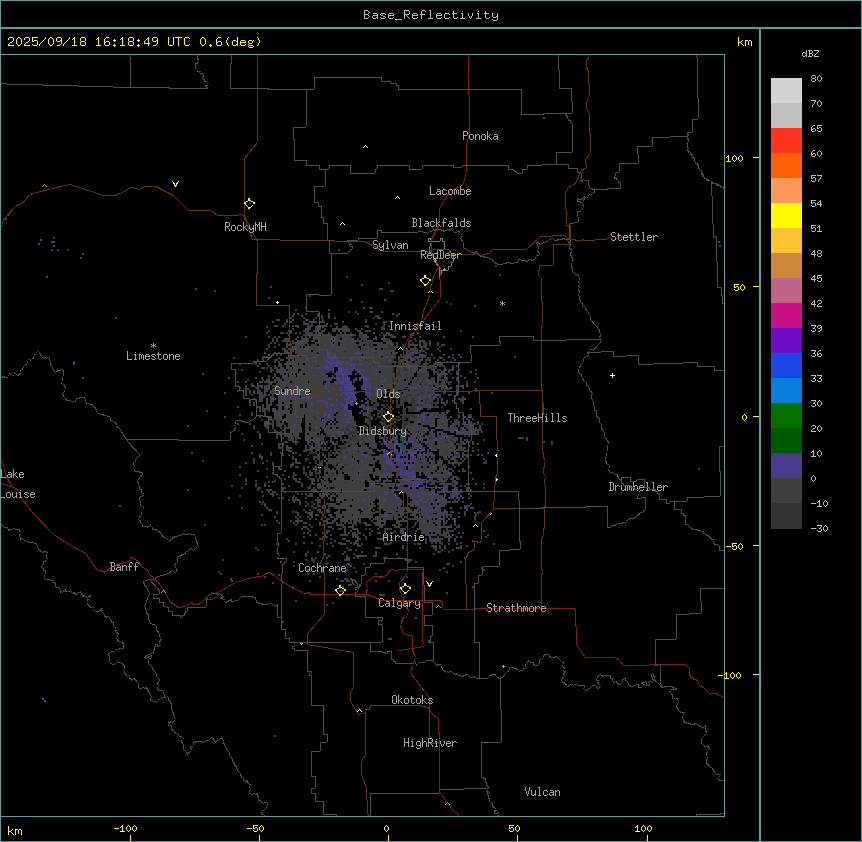Select the Ponoka city label
The width and height of the screenshot is (862, 842).
480,136
